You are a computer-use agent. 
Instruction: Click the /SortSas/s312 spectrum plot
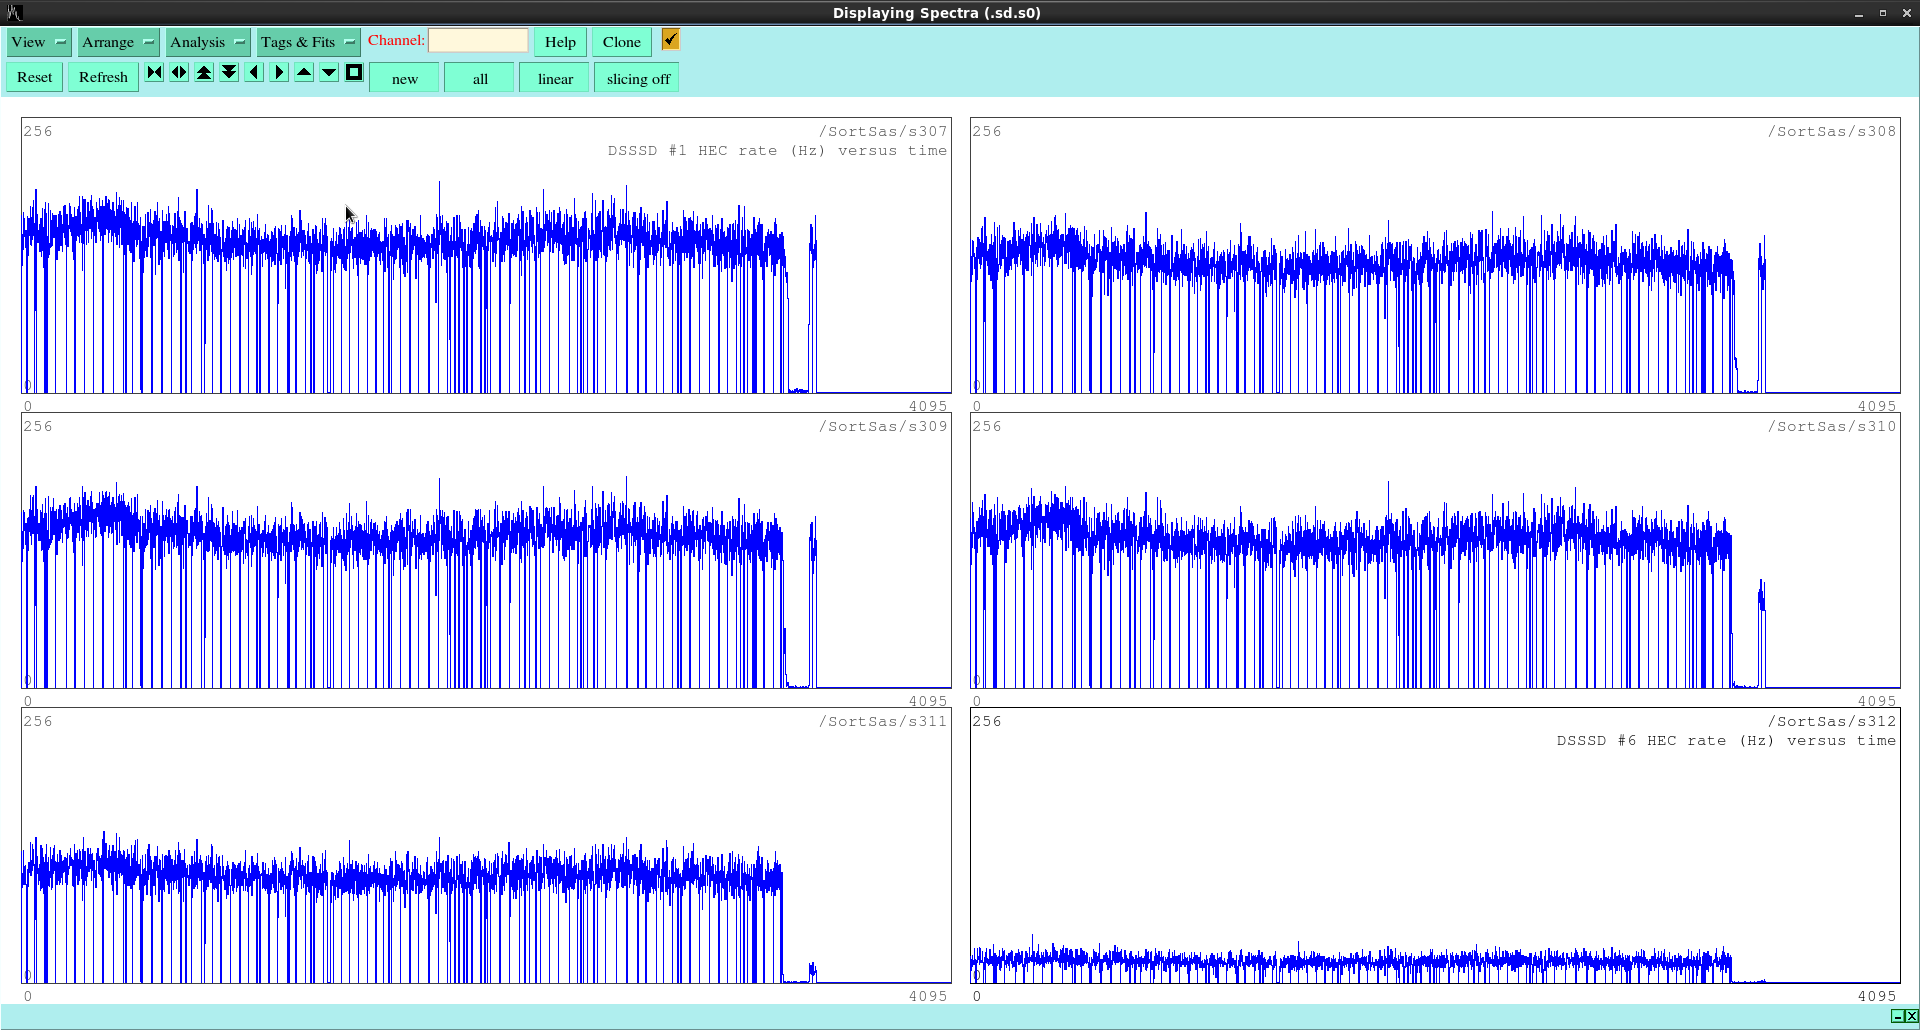[1435, 846]
